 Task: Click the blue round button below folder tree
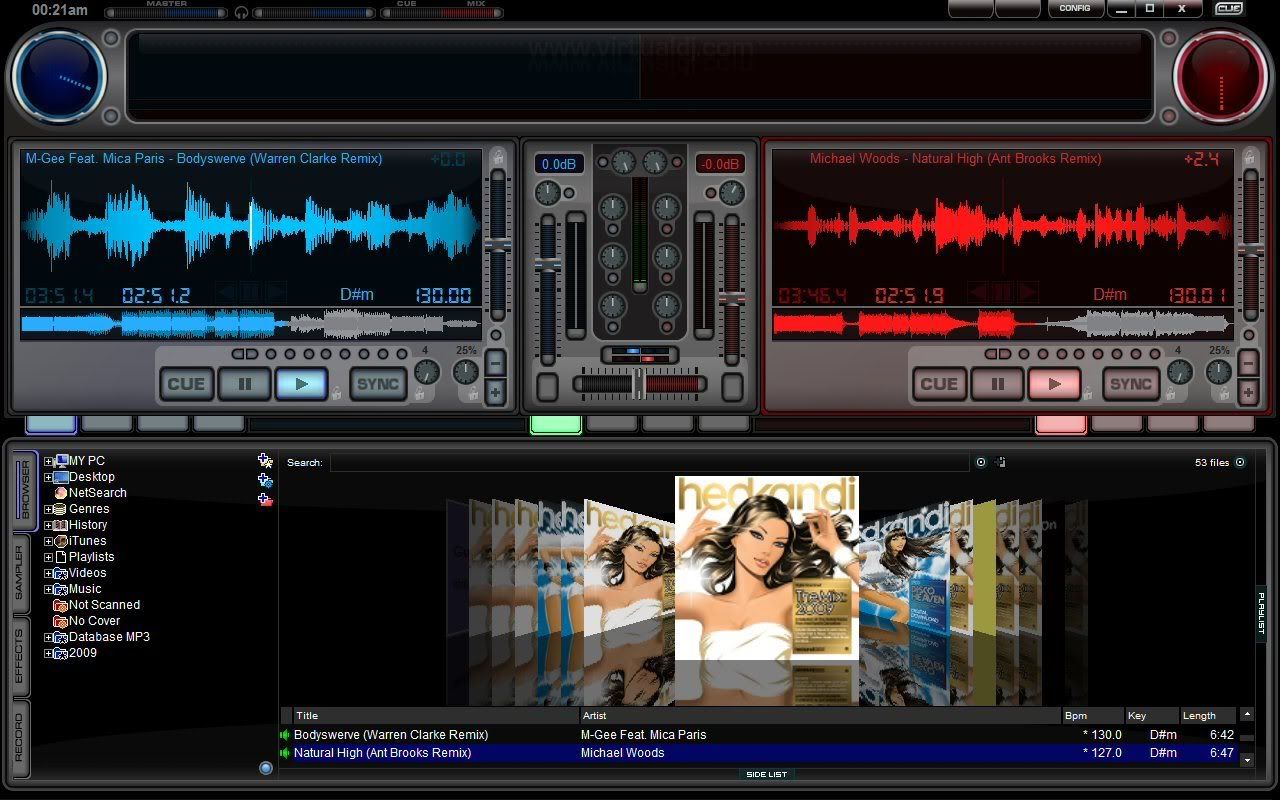tap(265, 768)
